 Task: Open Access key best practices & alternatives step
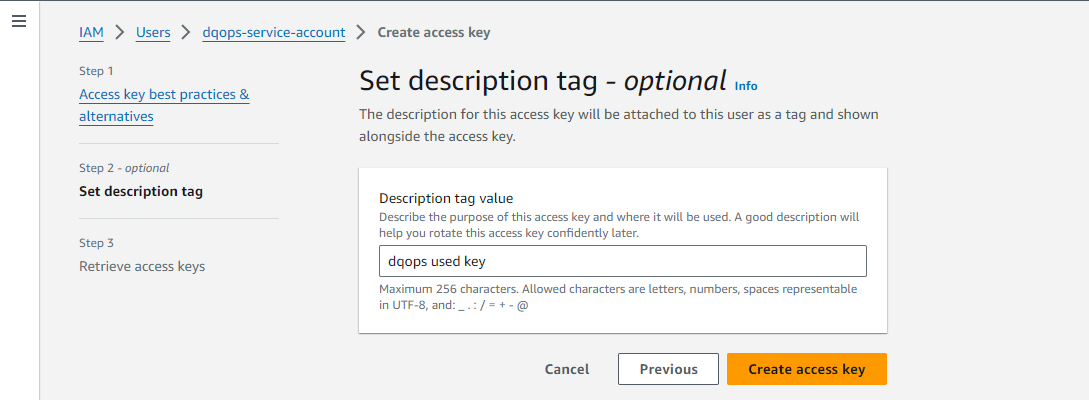point(165,106)
